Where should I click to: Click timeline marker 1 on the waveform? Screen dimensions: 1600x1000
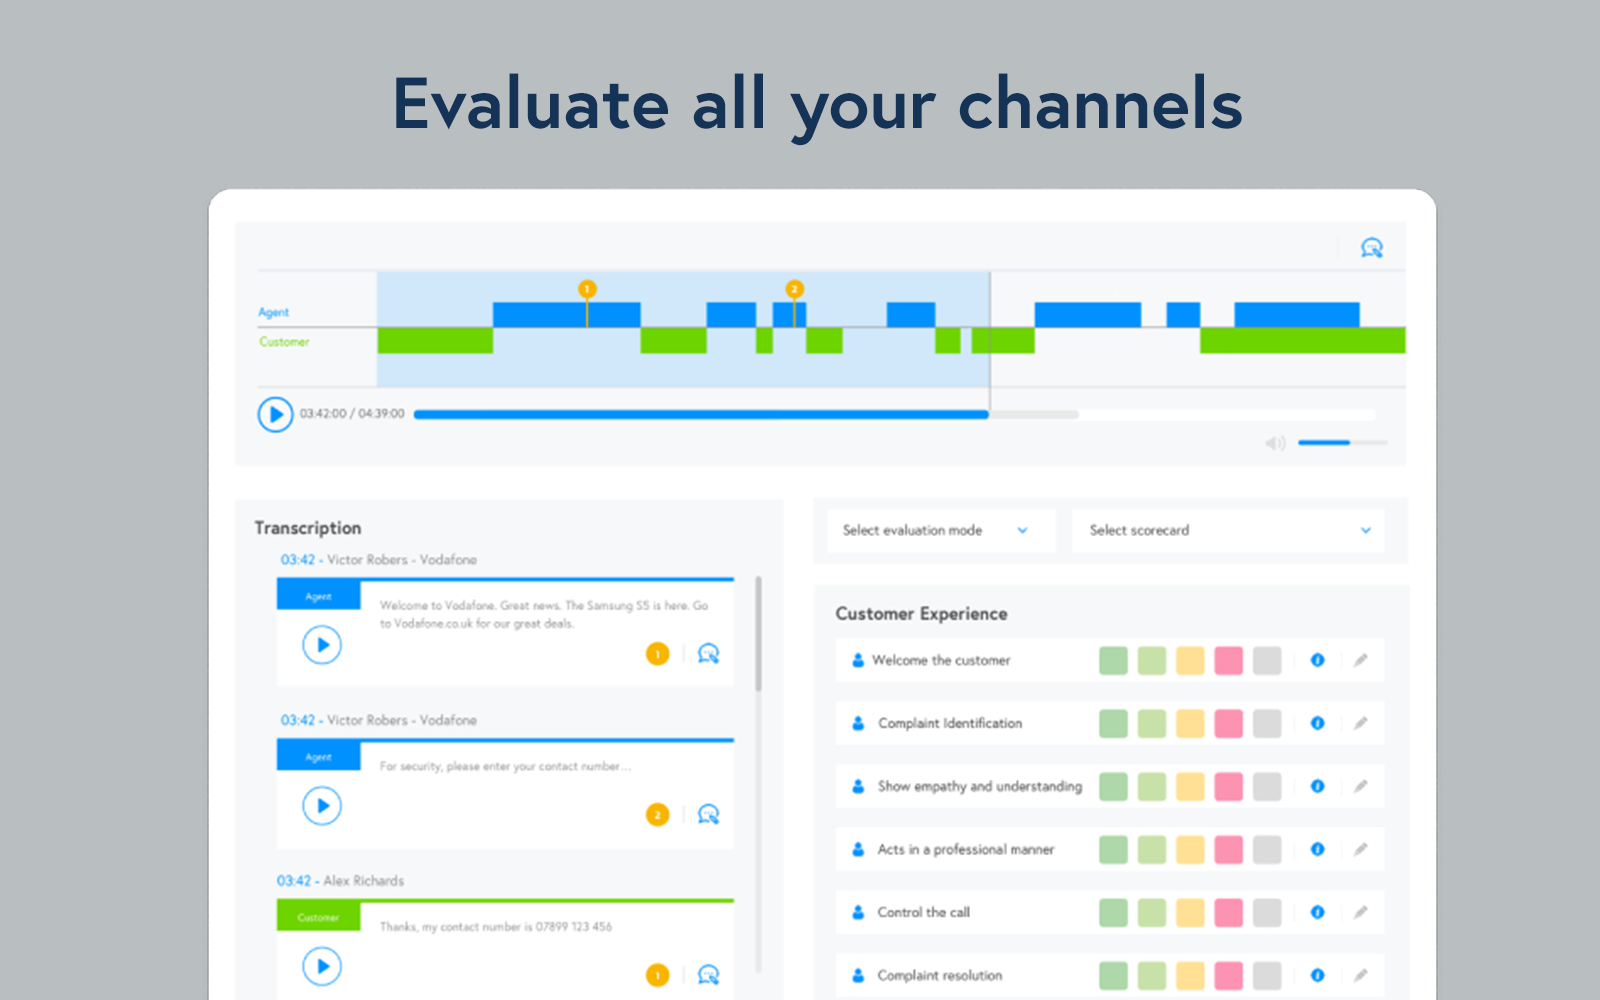[x=587, y=289]
